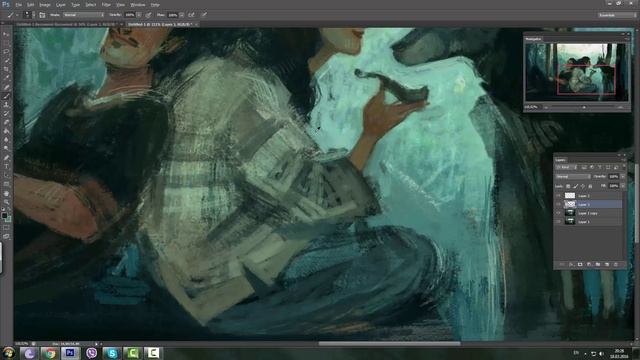Open the brush Mode dropdown

83,15
